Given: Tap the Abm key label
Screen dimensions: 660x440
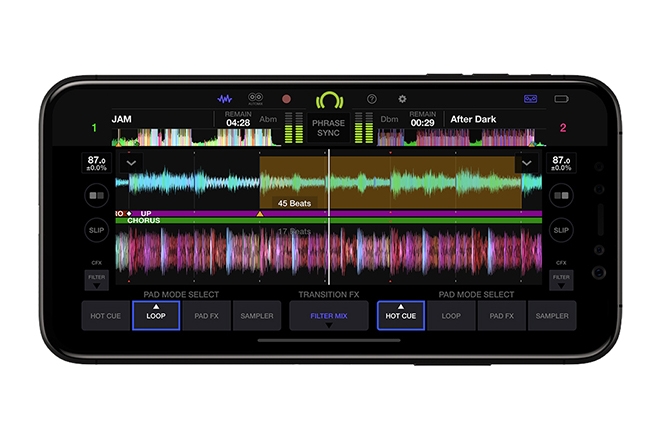Looking at the screenshot, I should pyautogui.click(x=268, y=119).
